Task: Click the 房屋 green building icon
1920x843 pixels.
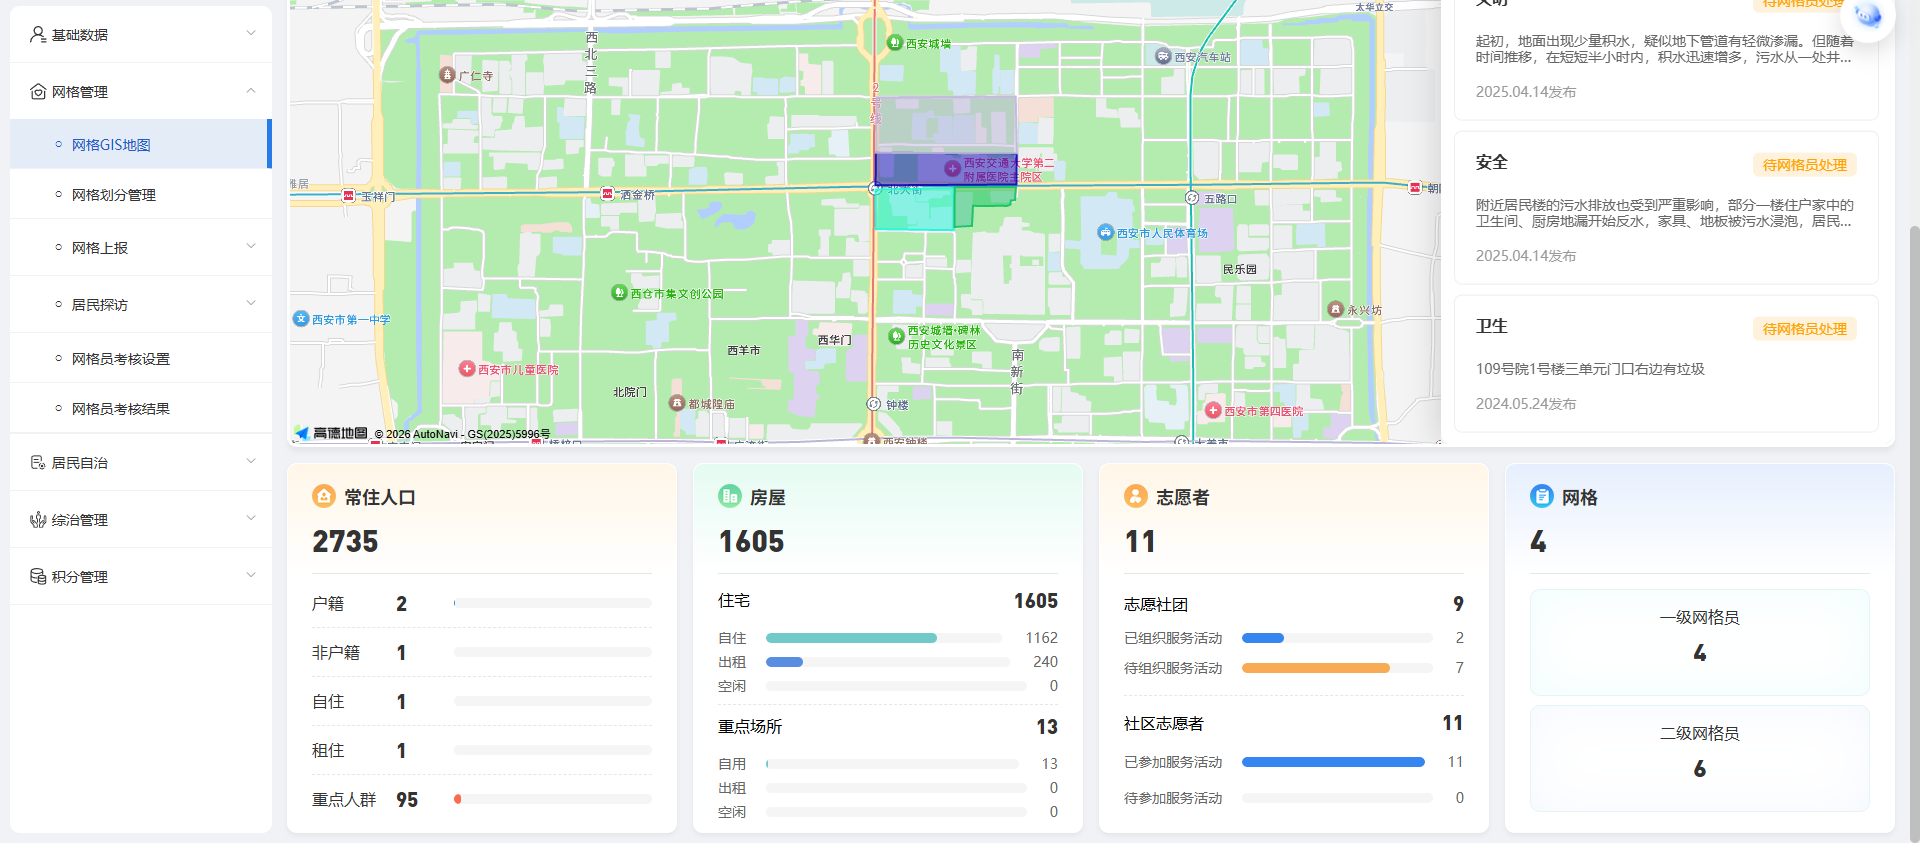Action: (730, 496)
